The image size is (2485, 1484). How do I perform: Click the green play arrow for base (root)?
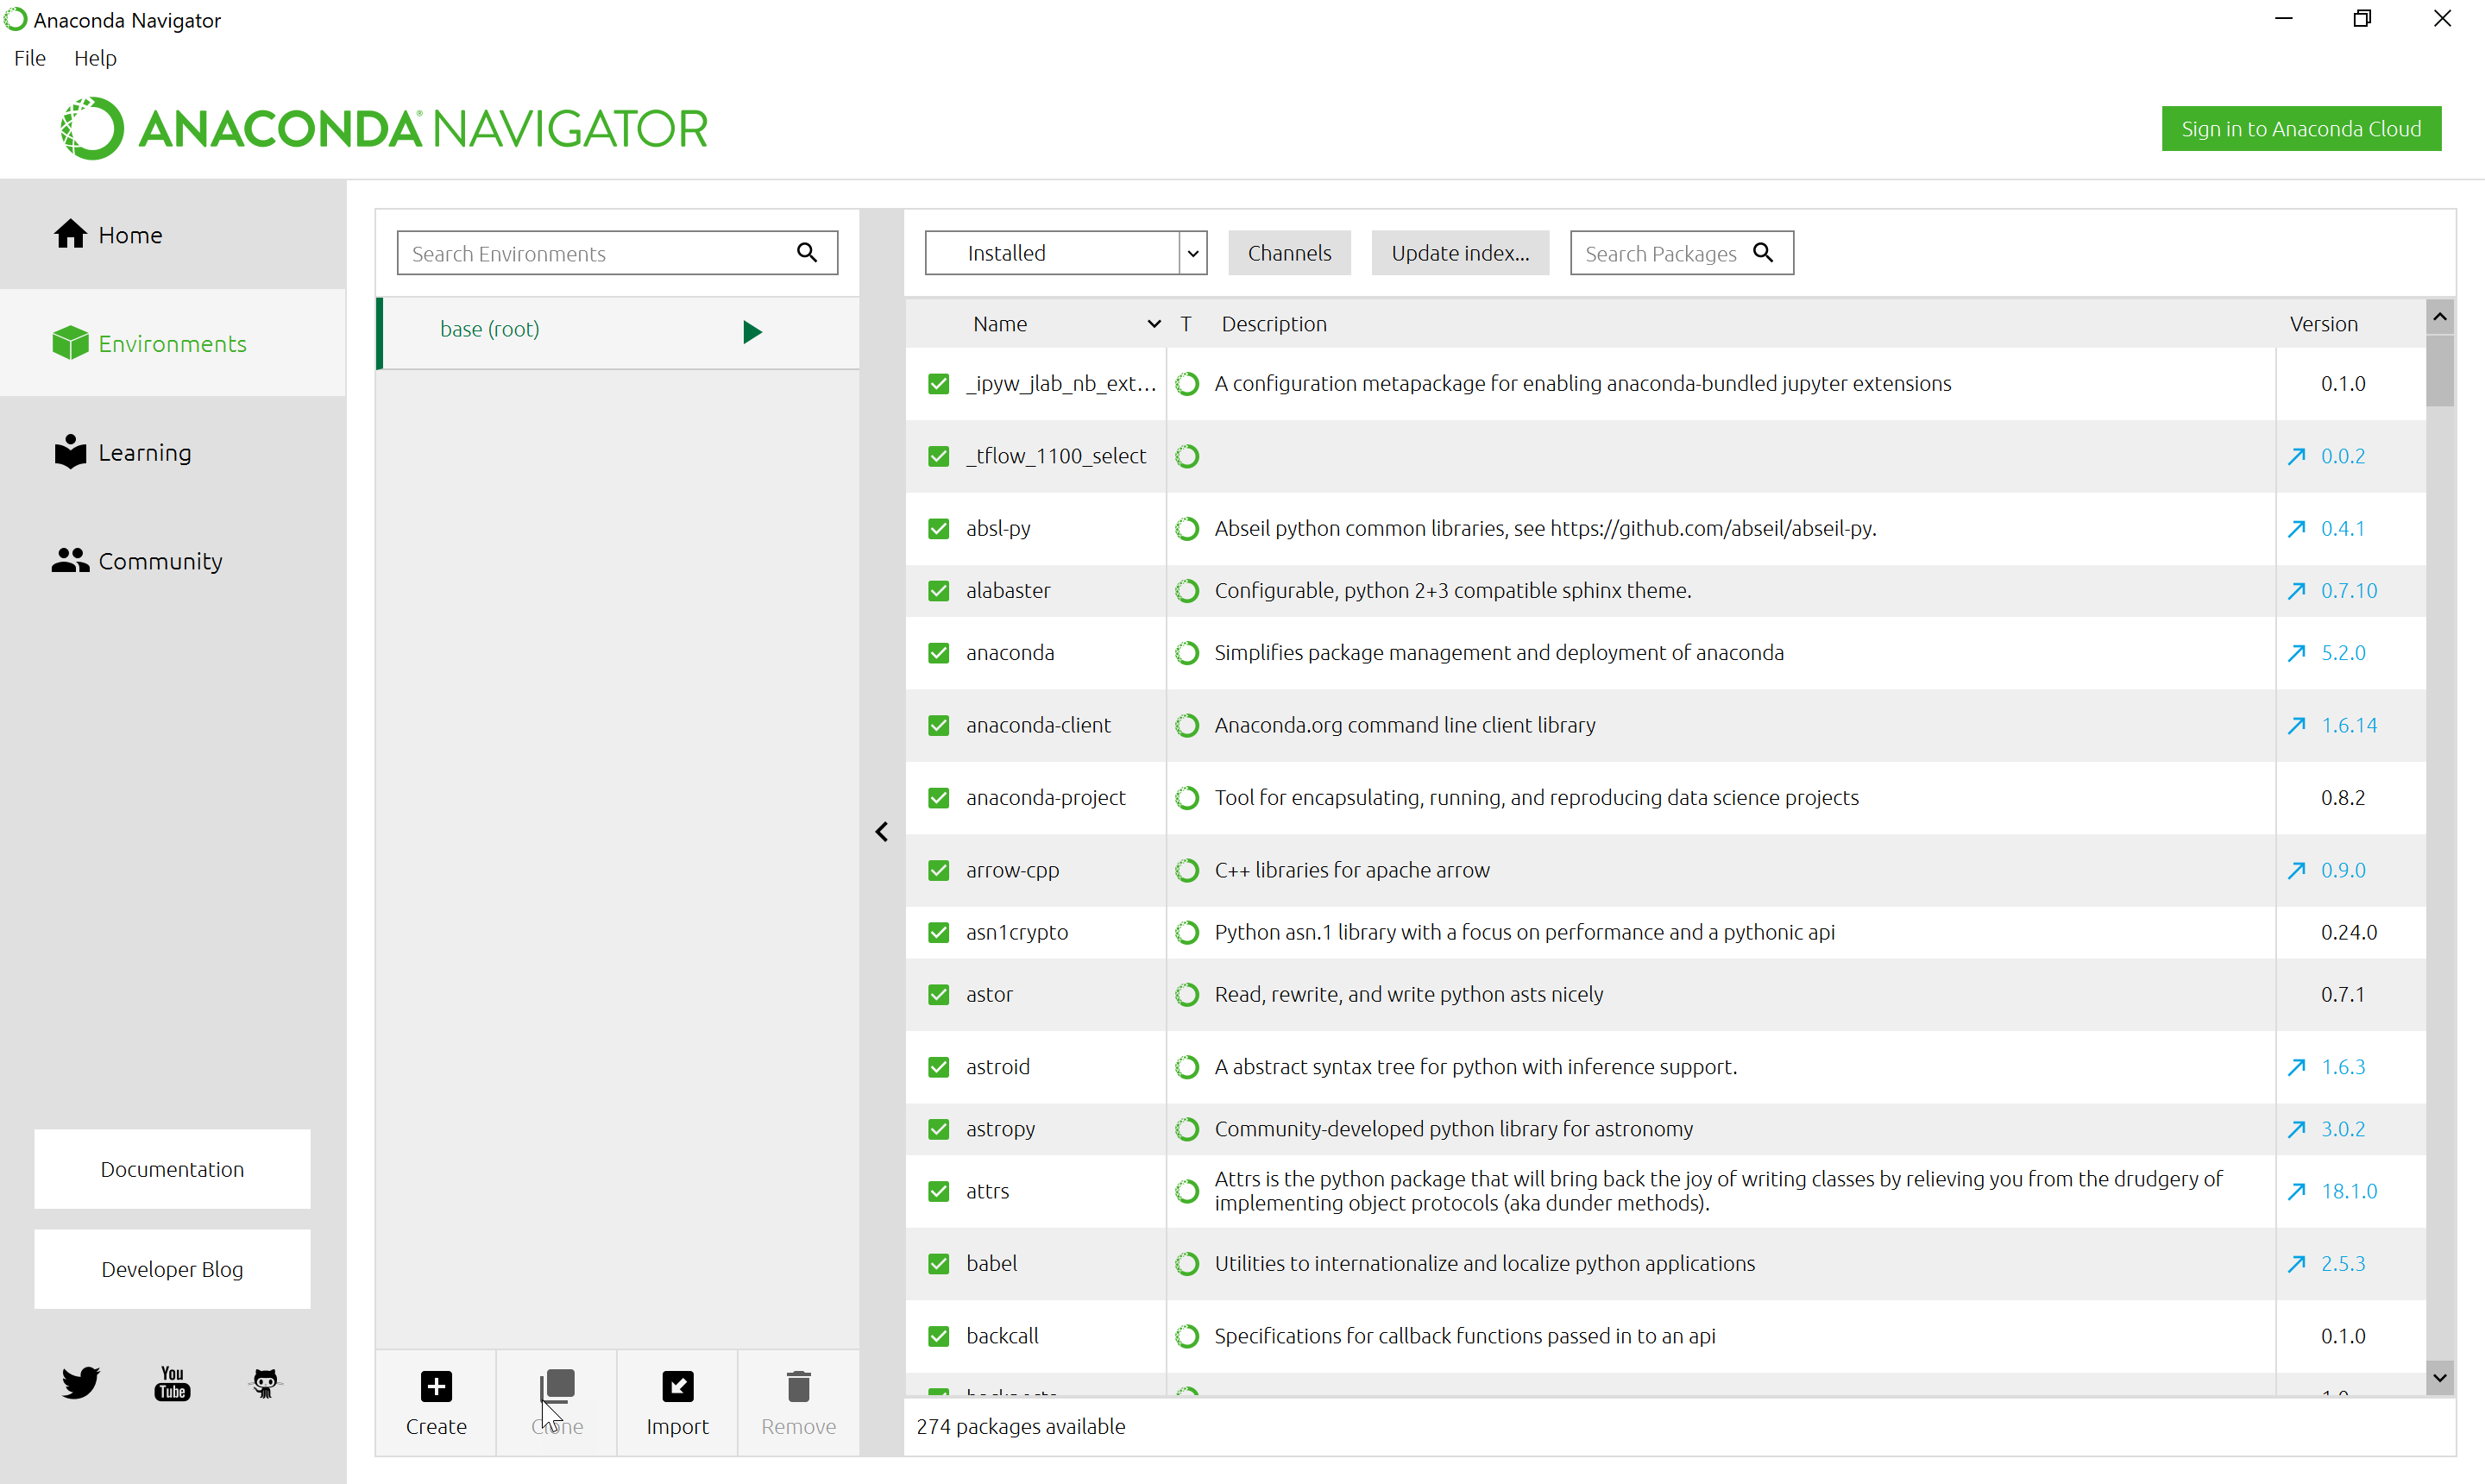tap(753, 331)
